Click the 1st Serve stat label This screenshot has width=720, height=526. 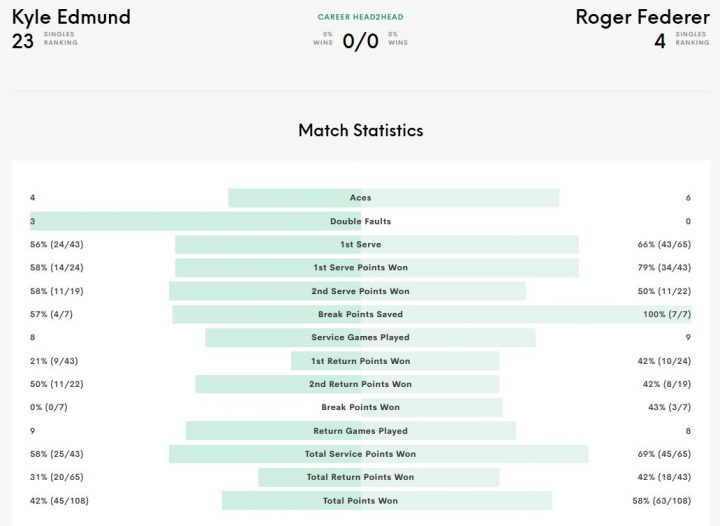tap(360, 245)
